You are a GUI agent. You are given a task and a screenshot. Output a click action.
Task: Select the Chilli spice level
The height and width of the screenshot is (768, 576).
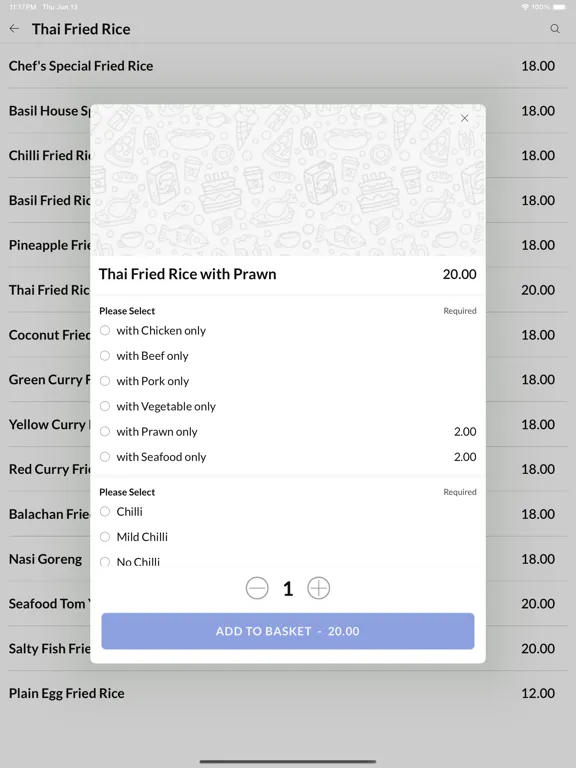pyautogui.click(x=288, y=512)
